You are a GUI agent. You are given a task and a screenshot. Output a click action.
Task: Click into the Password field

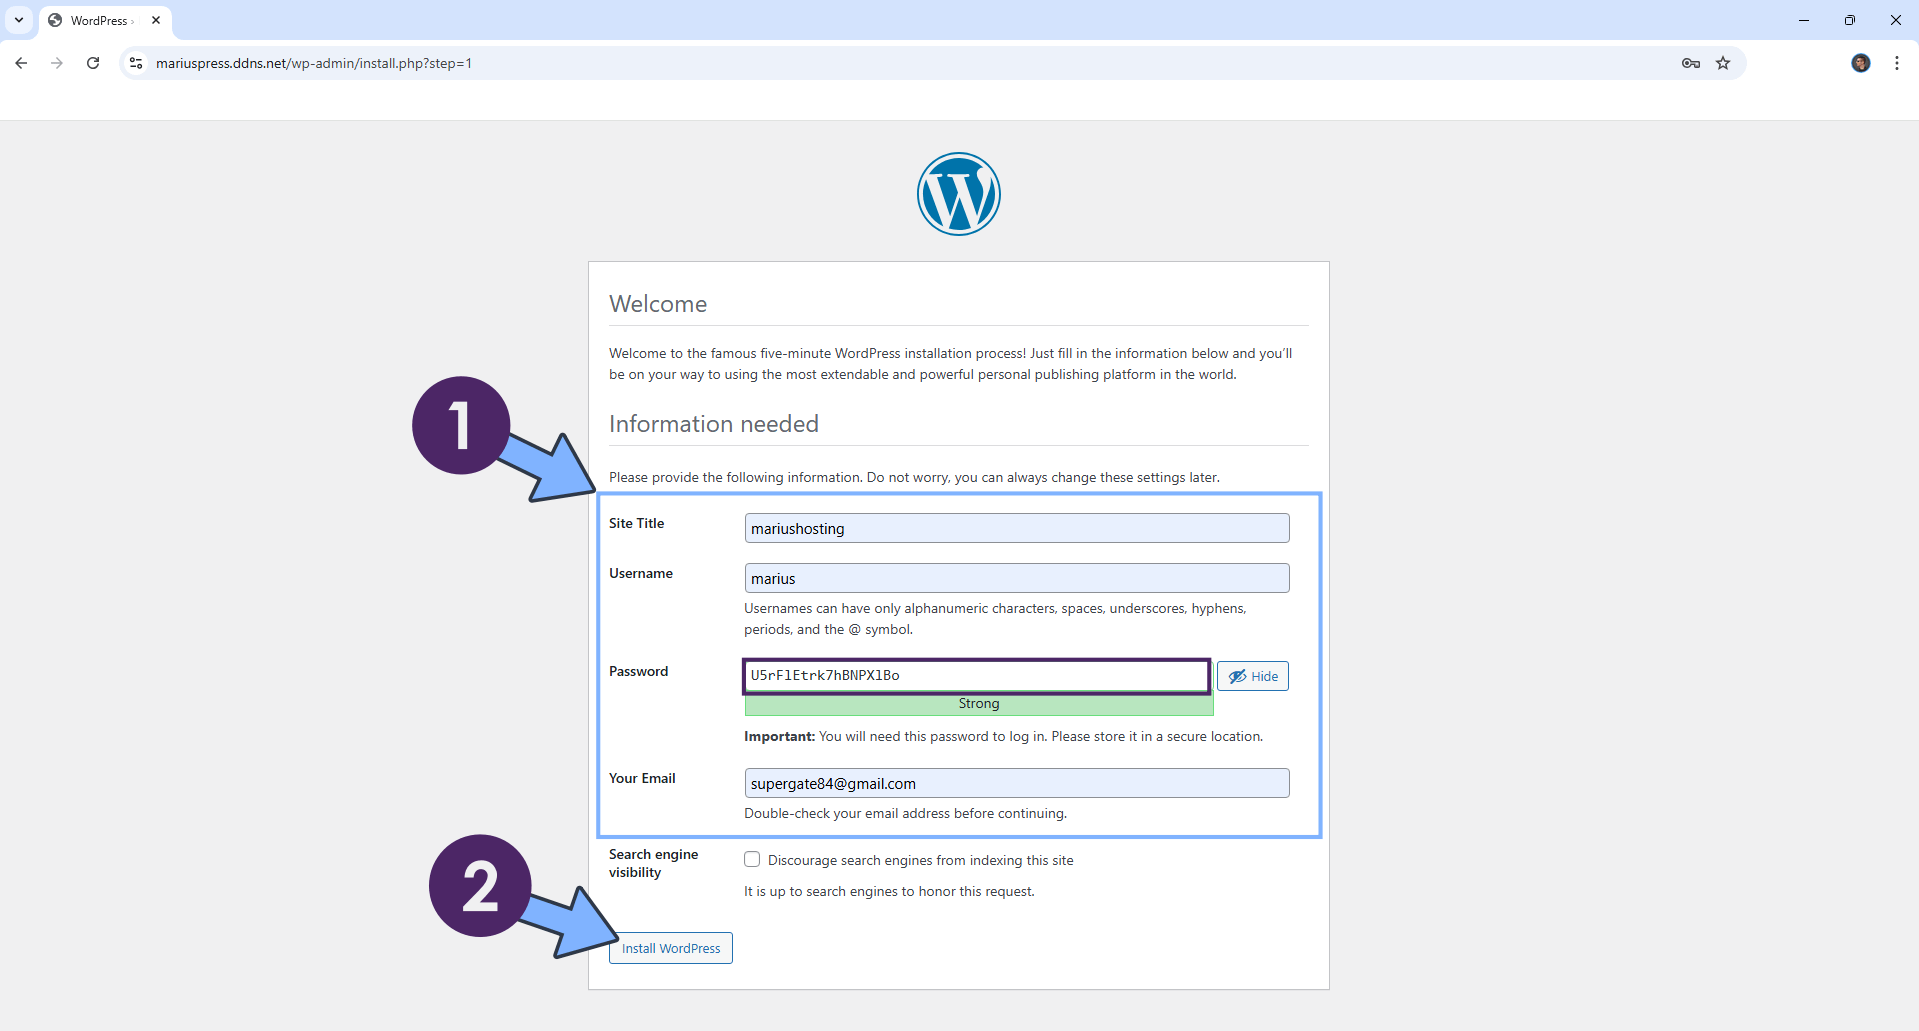coord(977,676)
